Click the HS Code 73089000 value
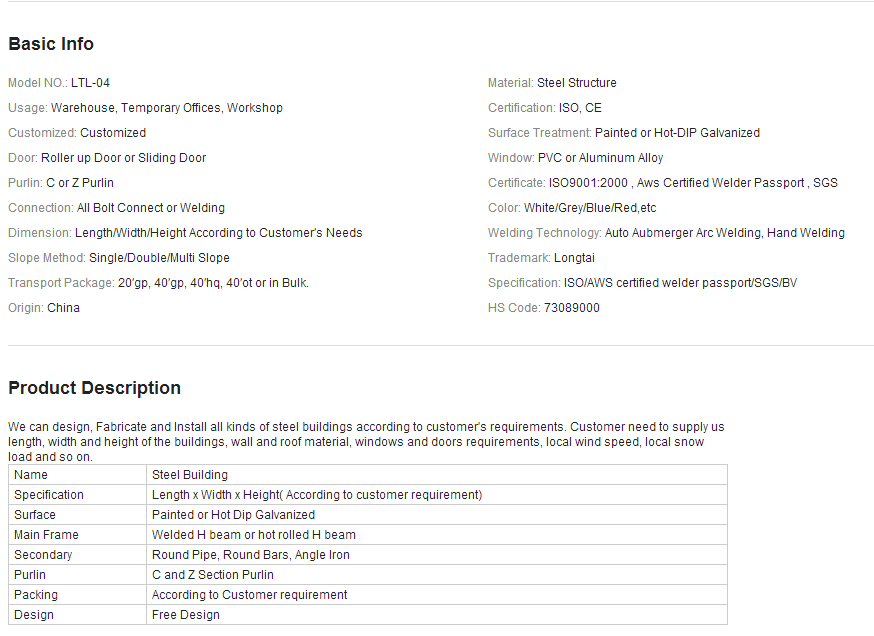The height and width of the screenshot is (636, 874). [x=571, y=308]
